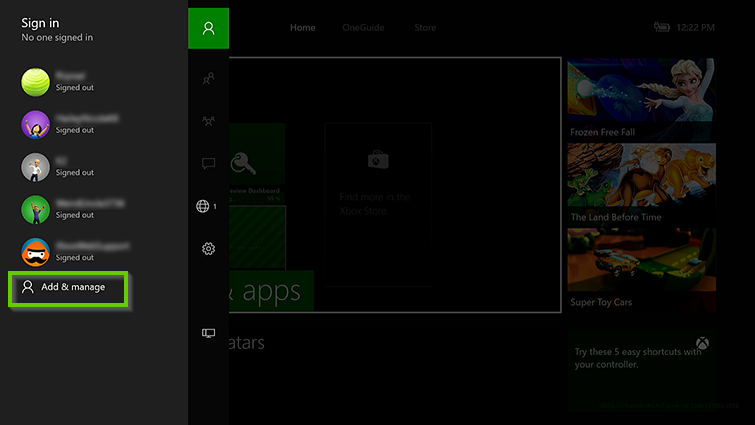
Task: Open the Settings gear icon
Action: (x=208, y=248)
